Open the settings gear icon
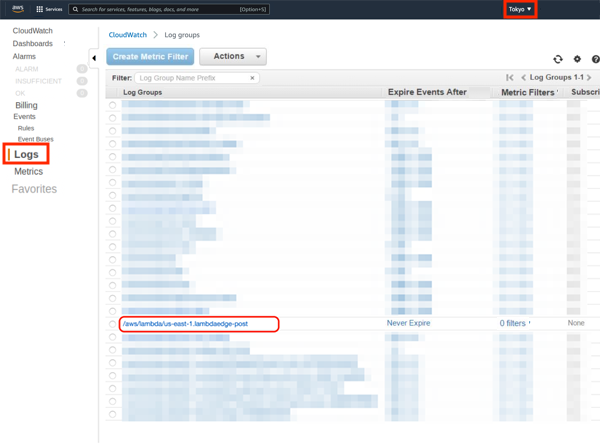The height and width of the screenshot is (445, 600). (577, 59)
